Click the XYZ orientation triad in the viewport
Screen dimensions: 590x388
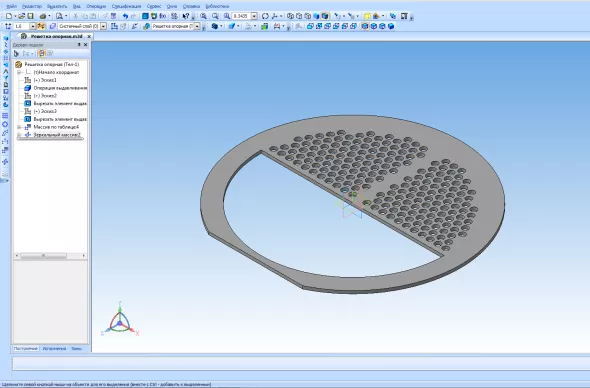click(120, 320)
